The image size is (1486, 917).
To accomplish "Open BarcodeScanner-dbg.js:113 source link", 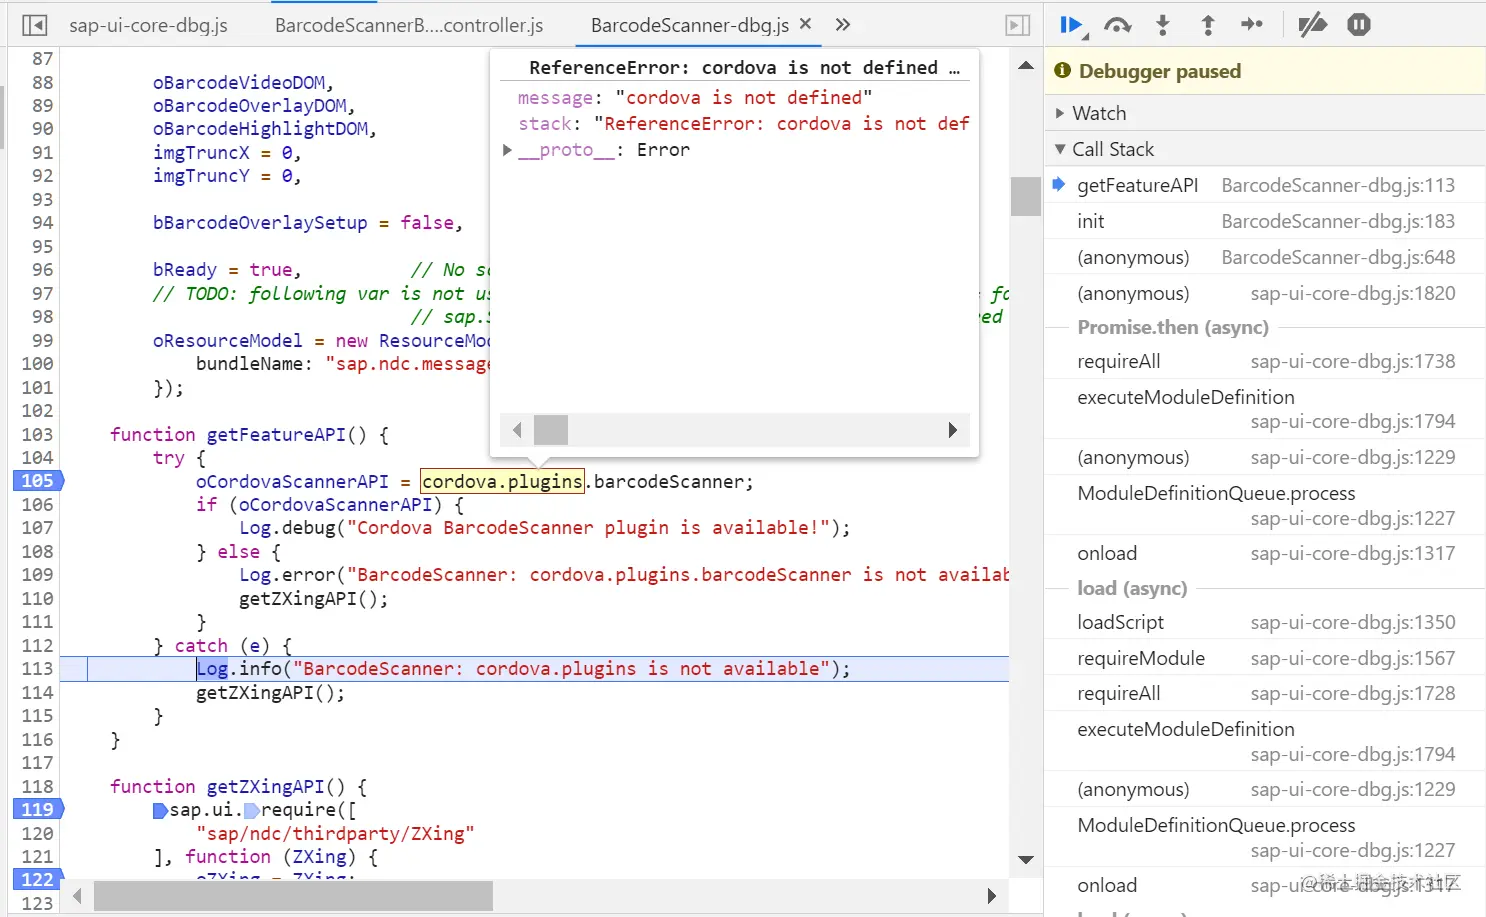I will (1338, 185).
